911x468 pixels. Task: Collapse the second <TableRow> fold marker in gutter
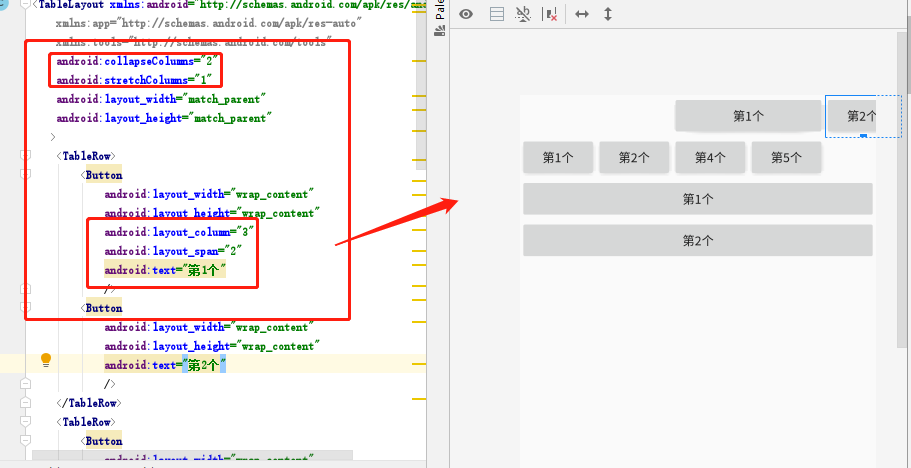[x=25, y=422]
